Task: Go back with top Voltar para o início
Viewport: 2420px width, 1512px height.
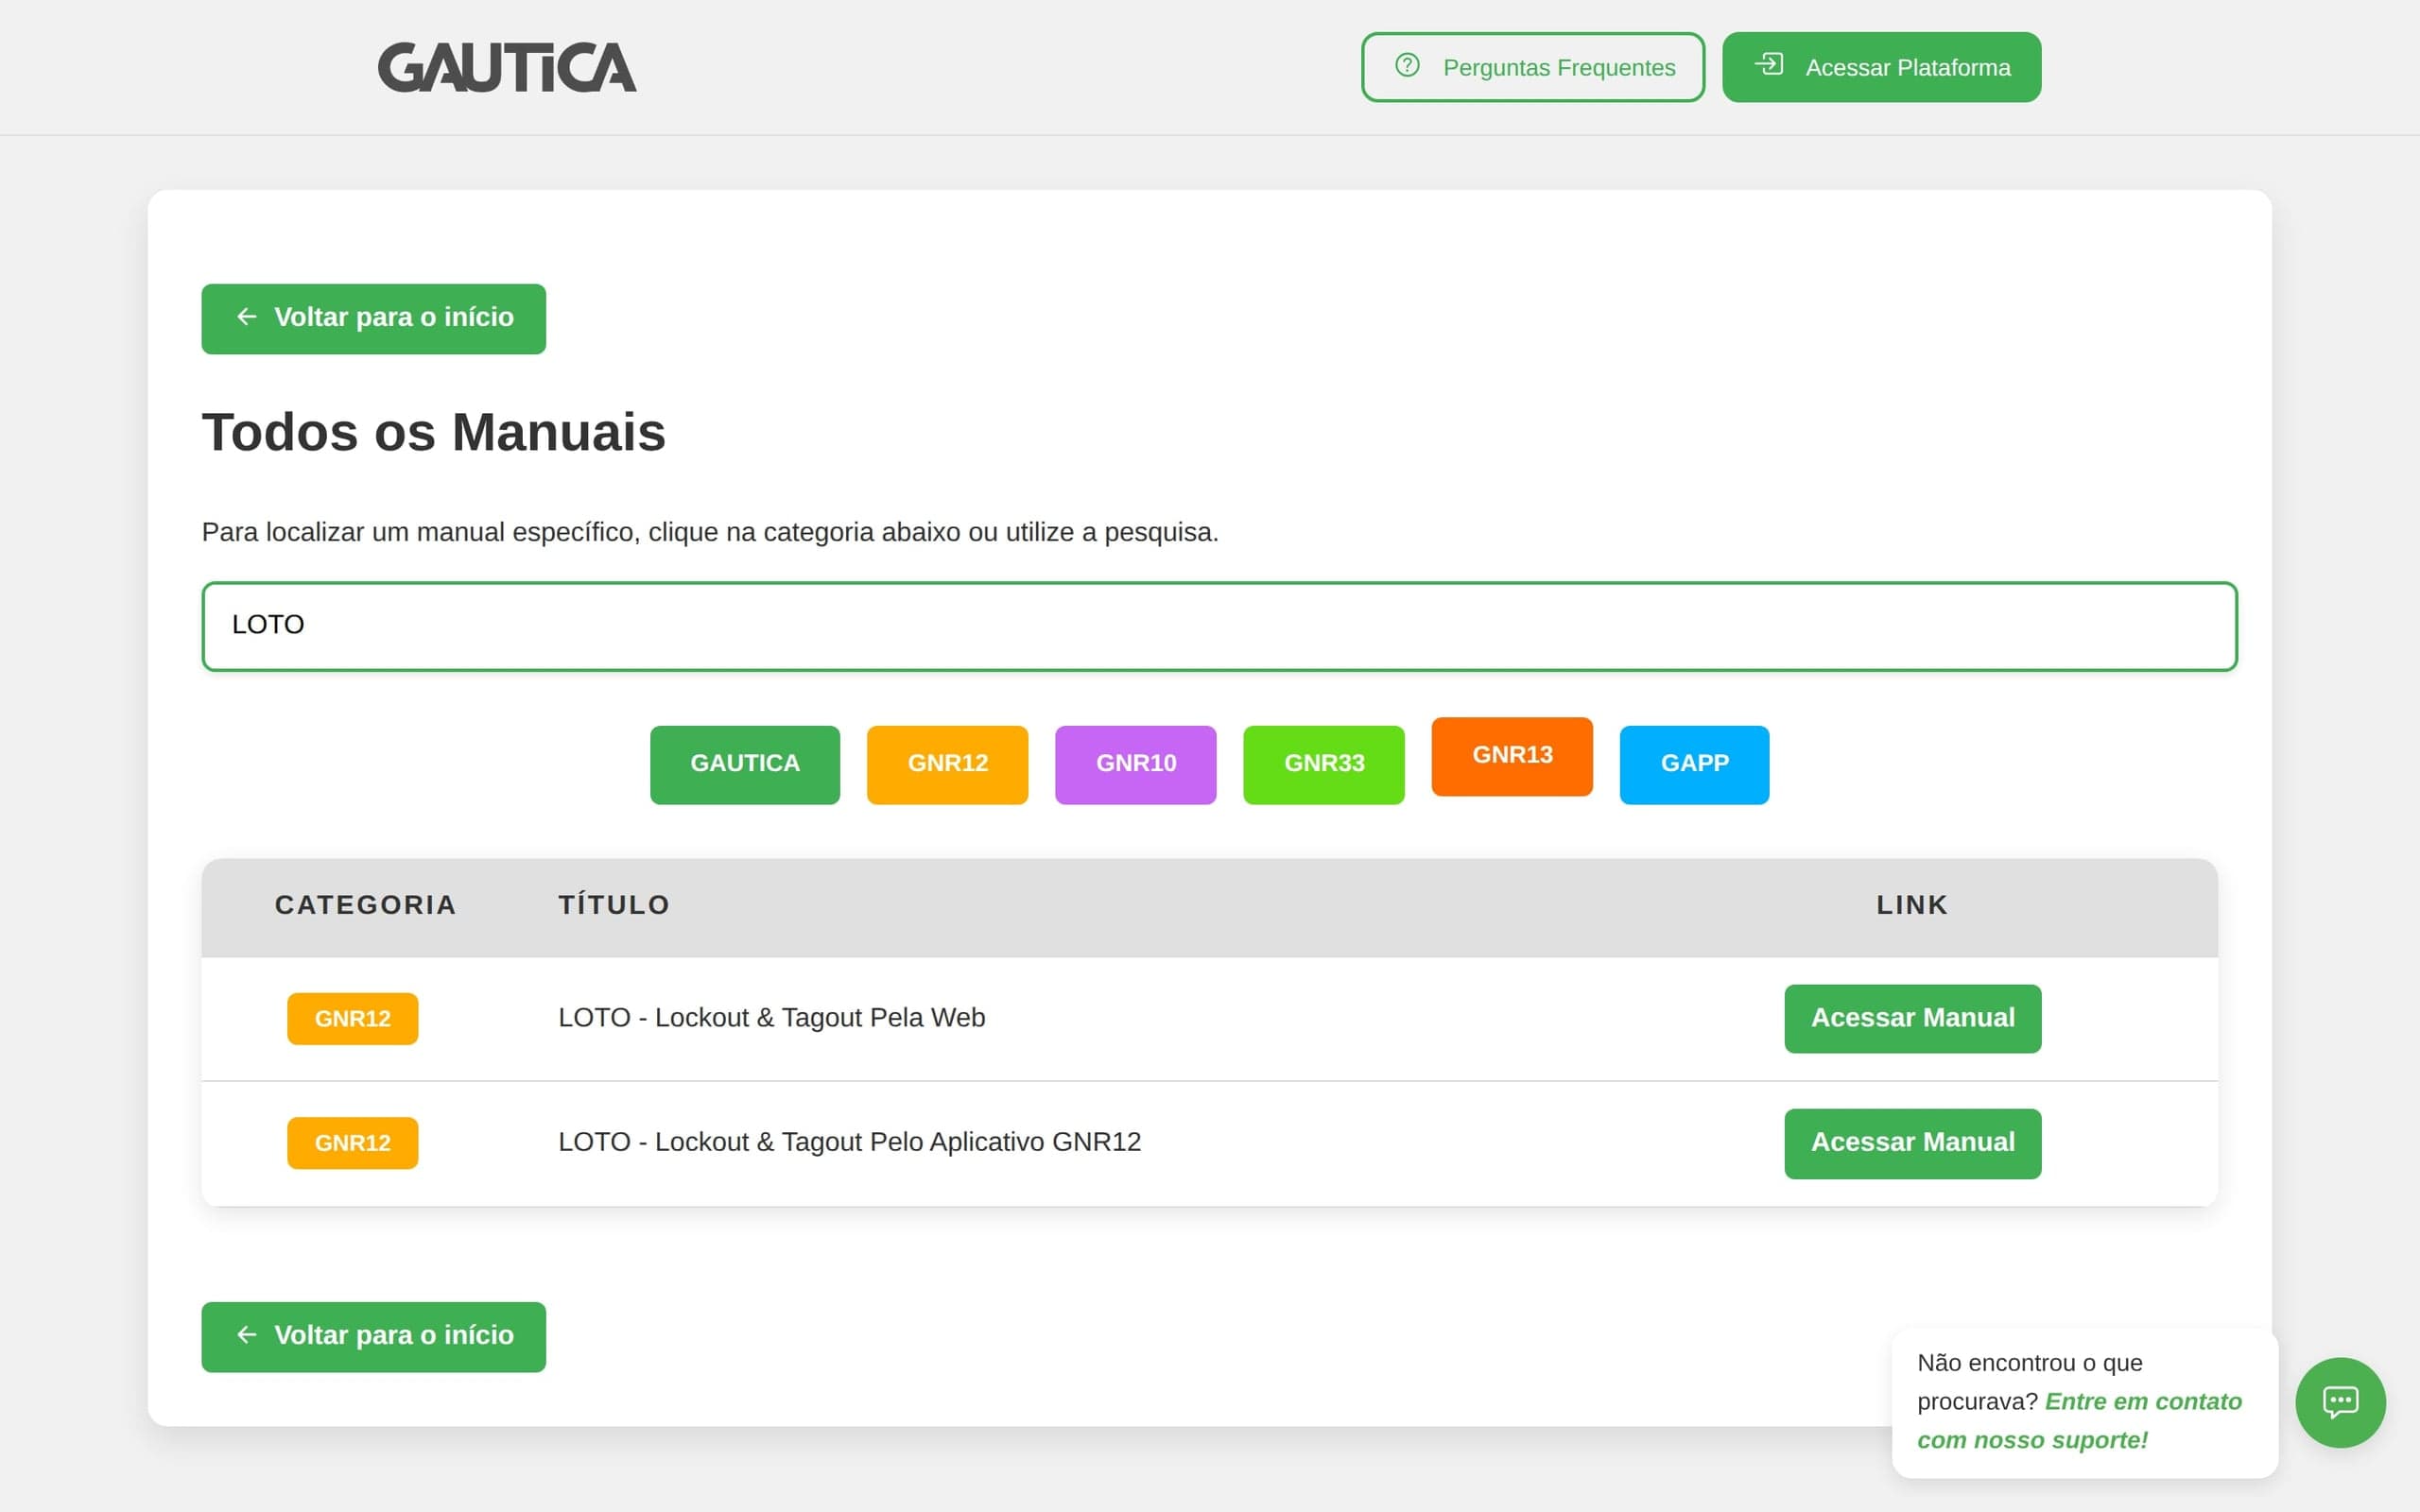Action: (x=373, y=318)
